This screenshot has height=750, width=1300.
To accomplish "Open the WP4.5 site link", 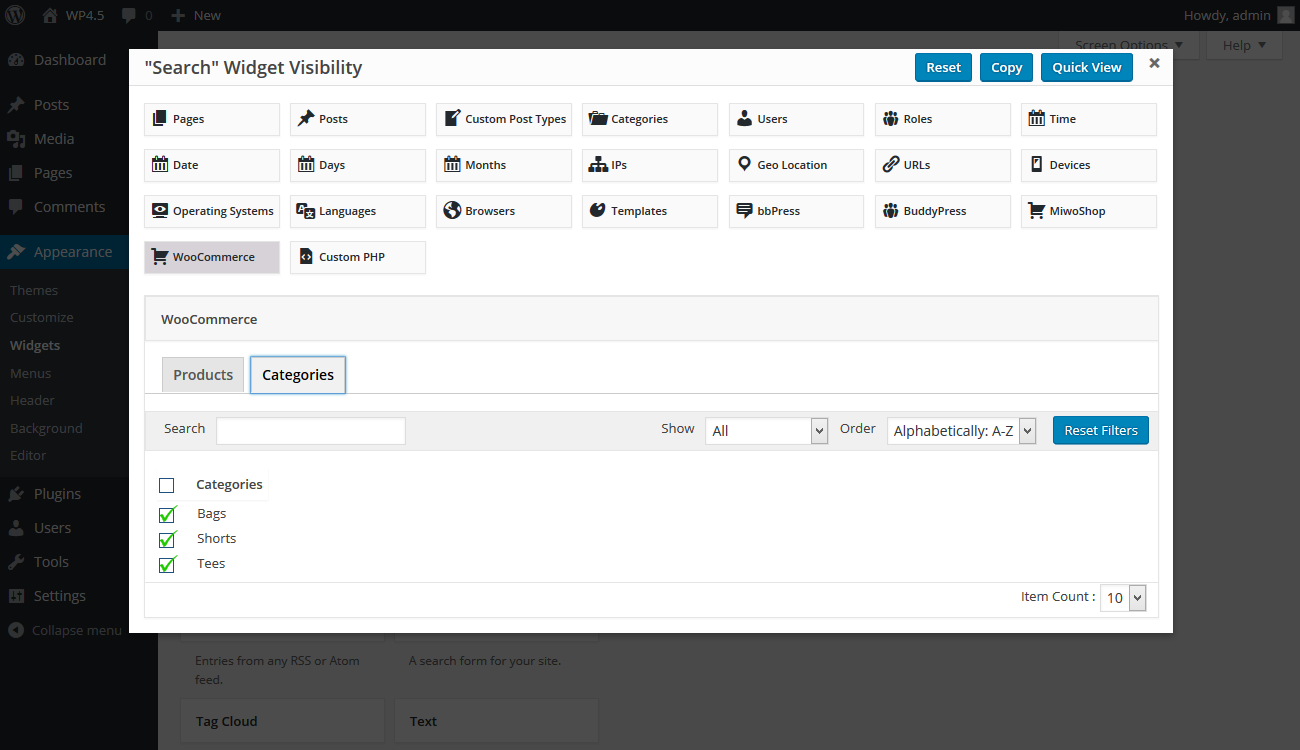I will click(x=73, y=15).
